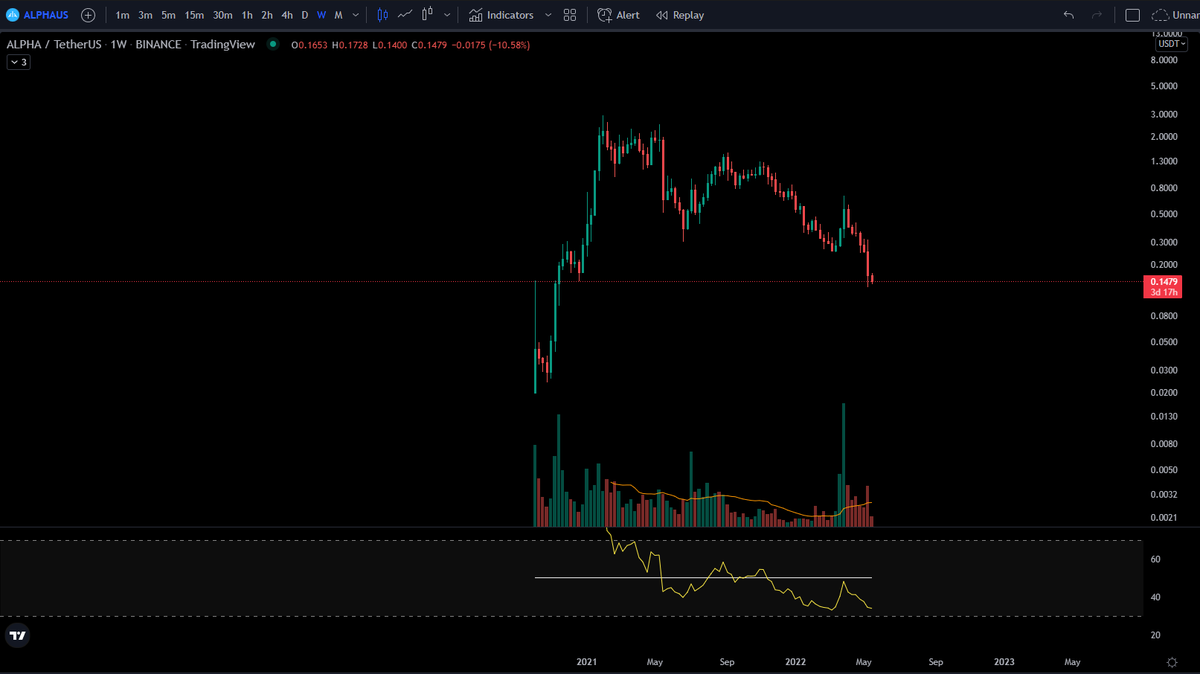1200x674 pixels.
Task: Choose the candlestick chart style
Action: coord(382,15)
